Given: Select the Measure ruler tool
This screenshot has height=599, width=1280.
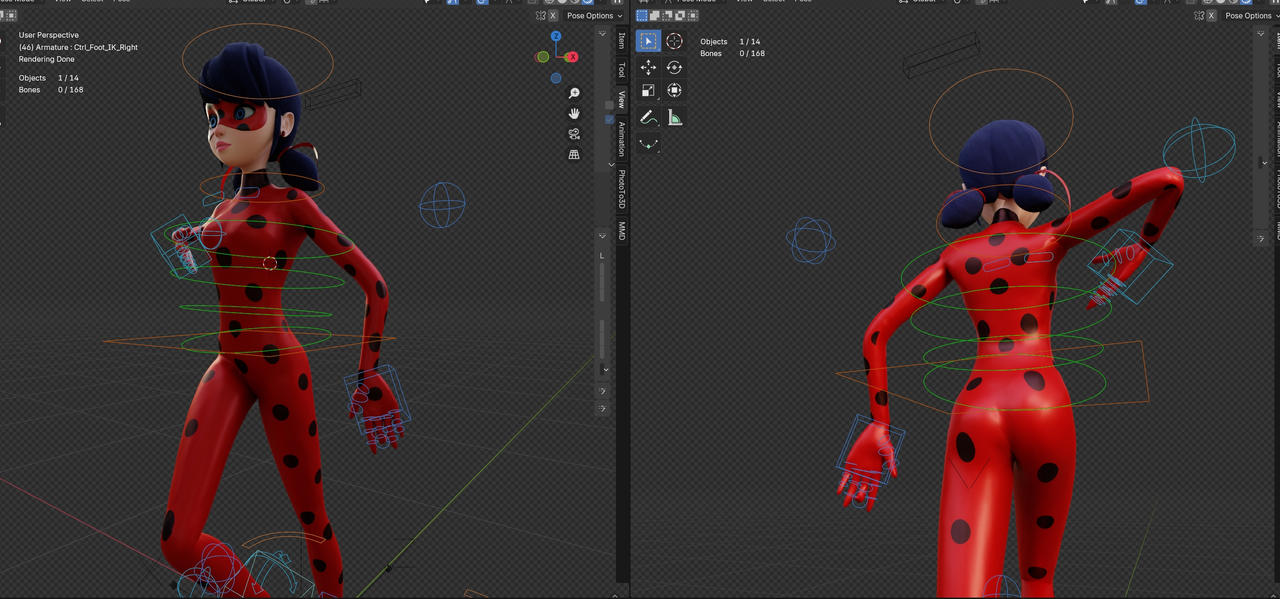Looking at the screenshot, I should click(x=675, y=118).
